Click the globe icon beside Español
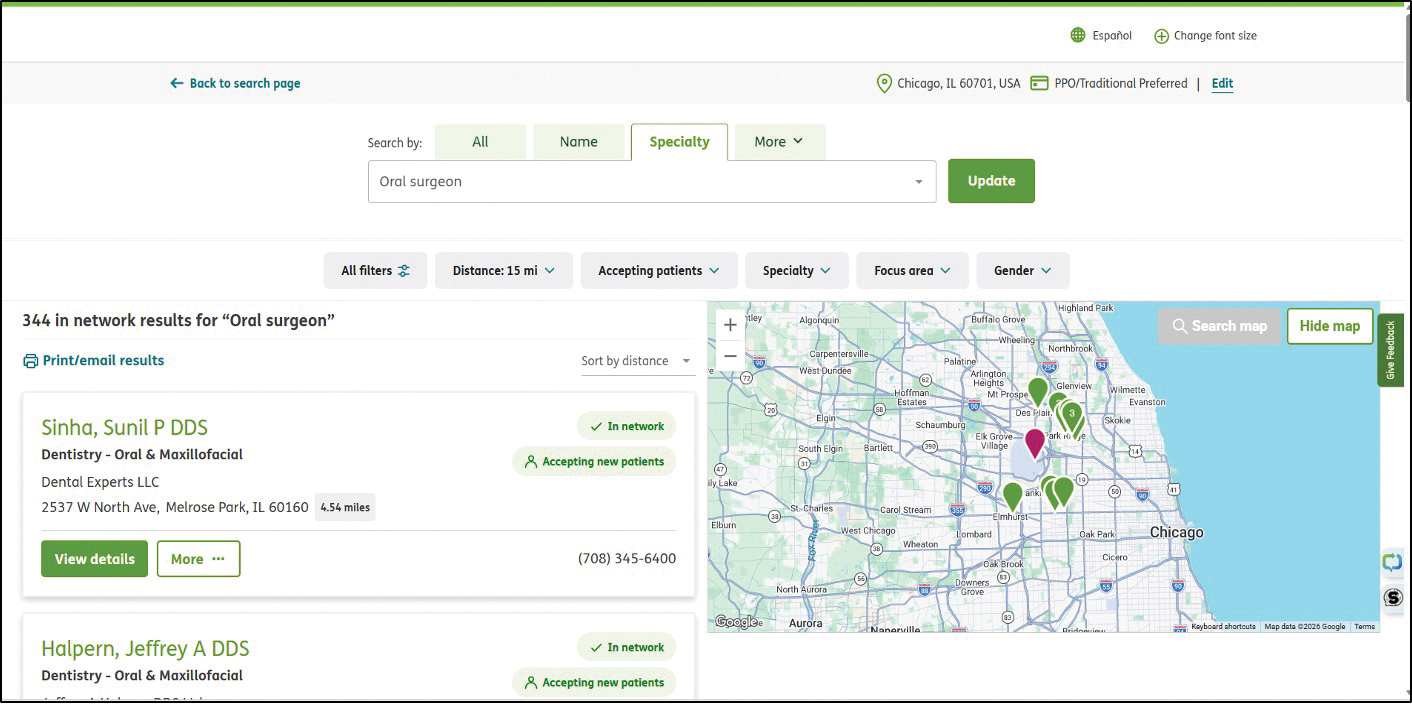This screenshot has width=1412, height=704. (x=1078, y=35)
